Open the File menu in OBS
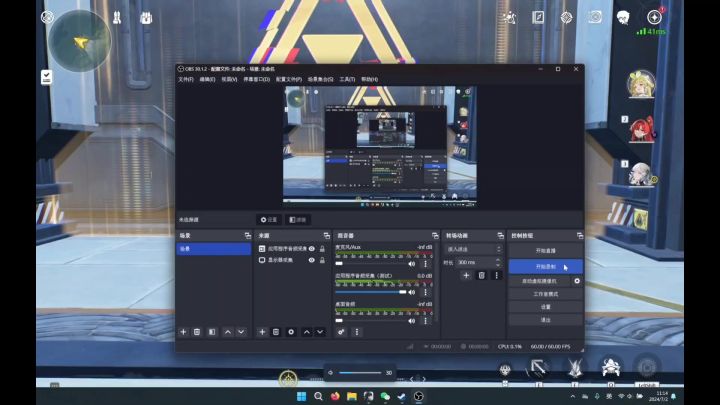 pos(186,79)
